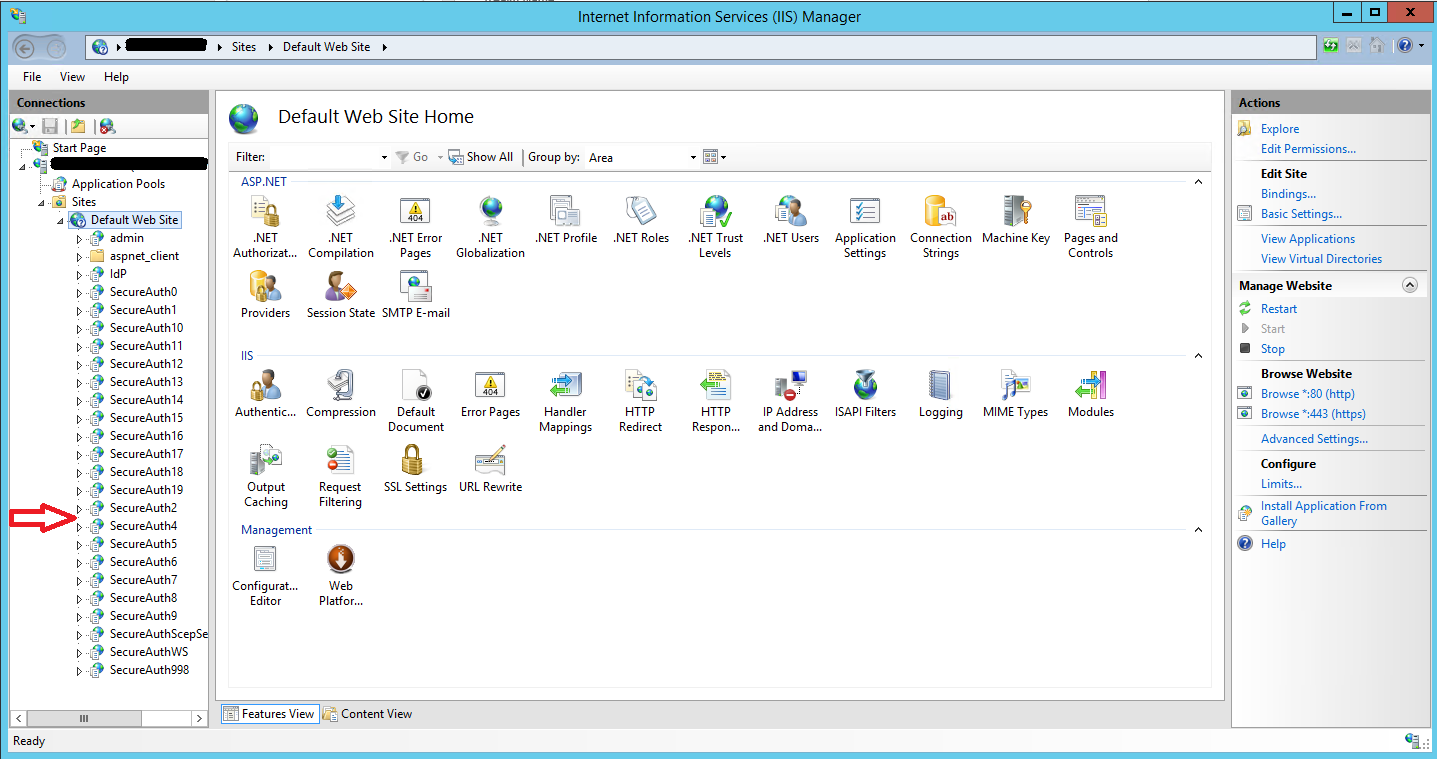Open Connection Strings feature

point(941,227)
